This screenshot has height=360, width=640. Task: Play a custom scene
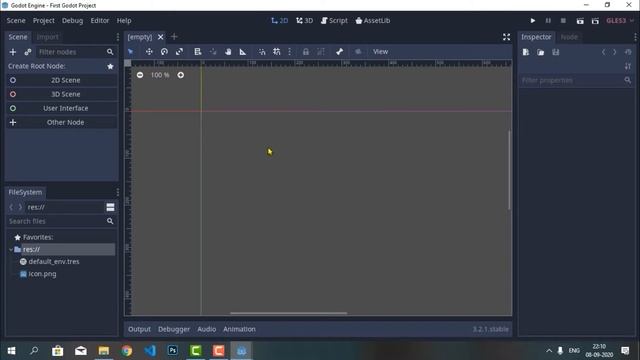point(595,20)
